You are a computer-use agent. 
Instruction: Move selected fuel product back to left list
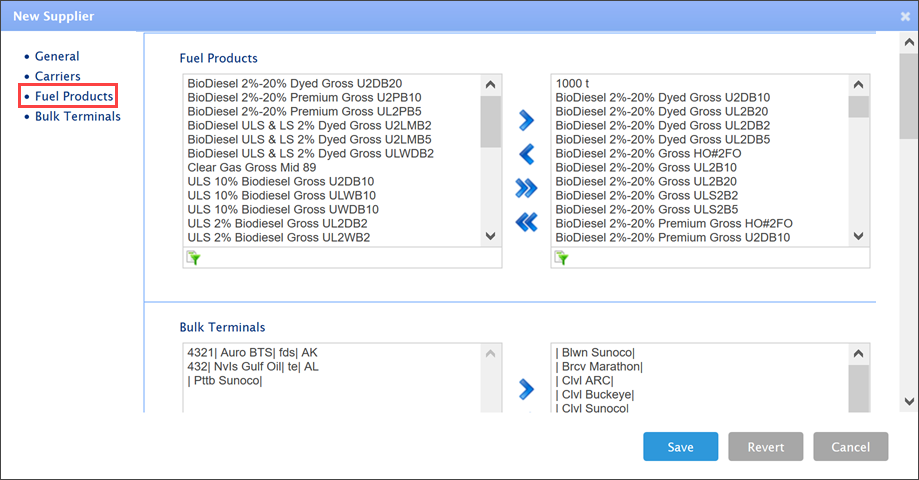pyautogui.click(x=526, y=154)
